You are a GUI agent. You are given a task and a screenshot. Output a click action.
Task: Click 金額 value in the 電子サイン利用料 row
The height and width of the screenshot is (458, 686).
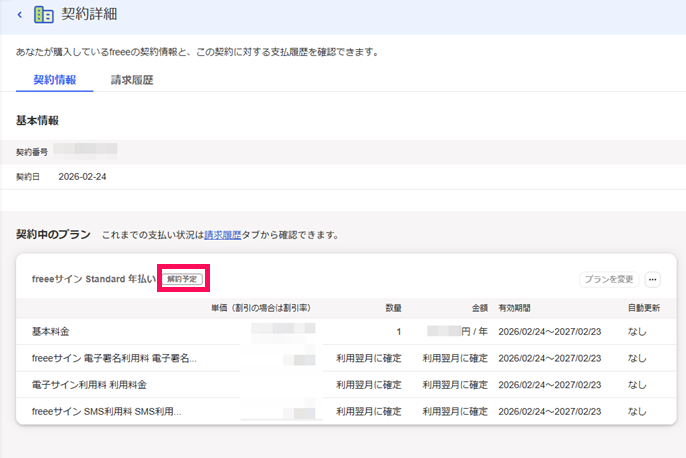pos(455,385)
